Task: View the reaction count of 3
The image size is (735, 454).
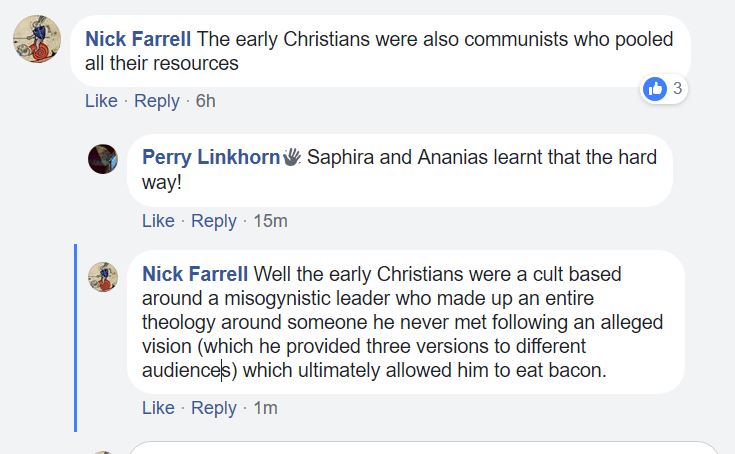Action: (x=677, y=89)
